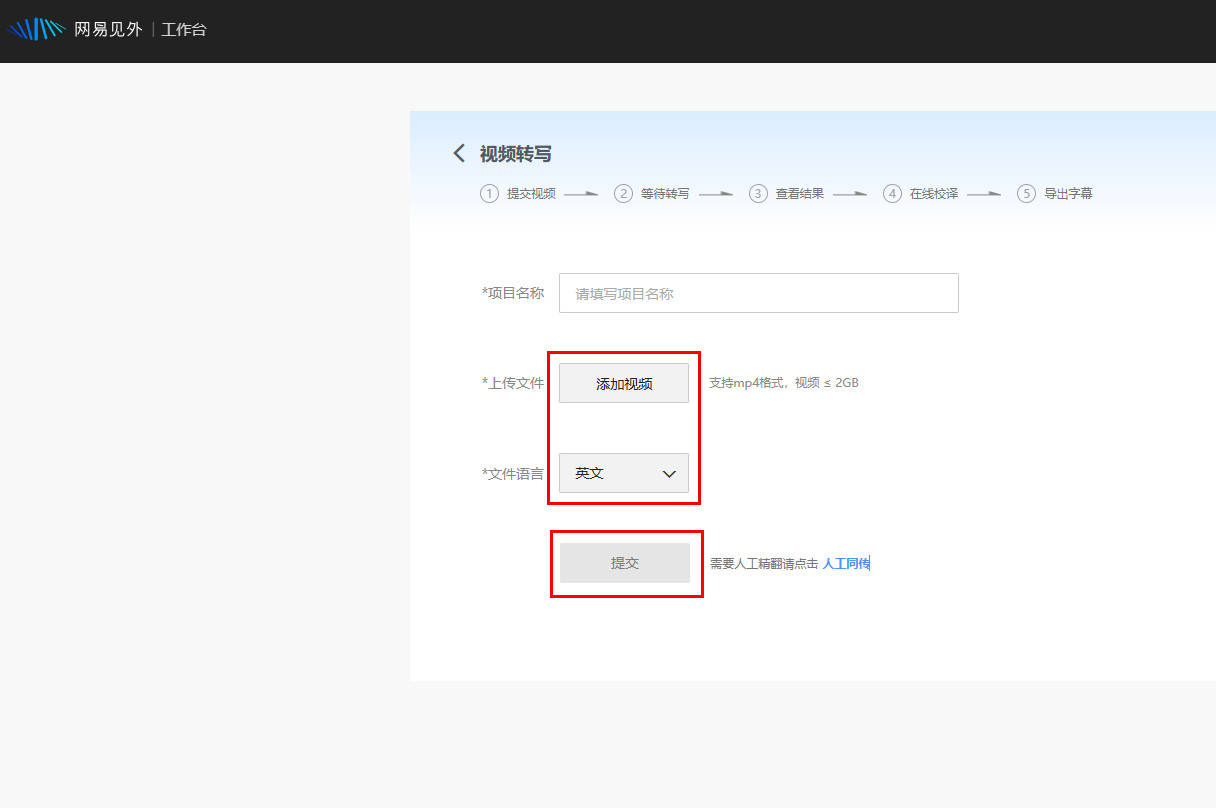
Task: Click the chevron arrow on the 英文 selector
Action: click(x=669, y=473)
